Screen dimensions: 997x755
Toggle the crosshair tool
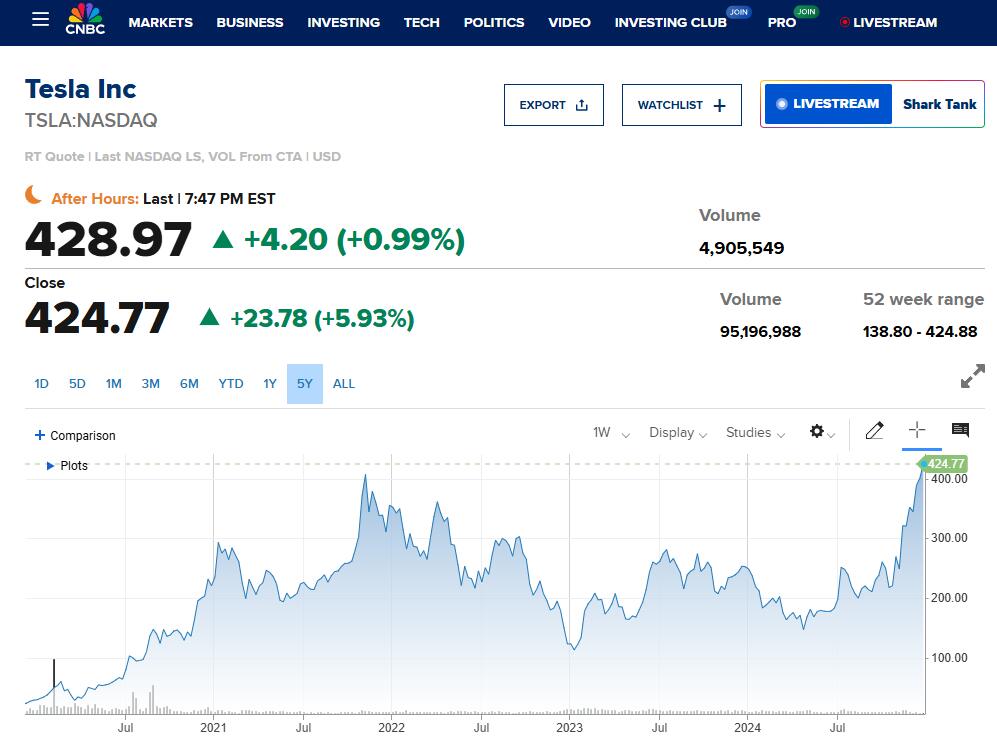pos(917,430)
